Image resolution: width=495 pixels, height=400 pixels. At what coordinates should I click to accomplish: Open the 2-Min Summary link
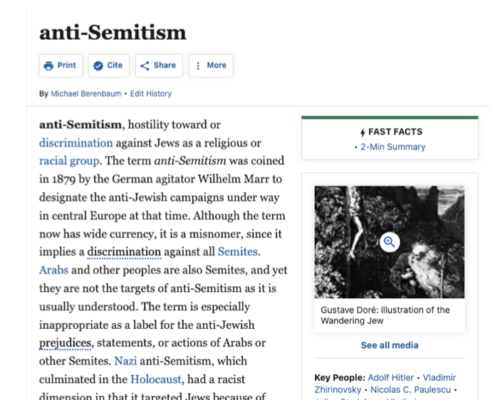(x=393, y=147)
